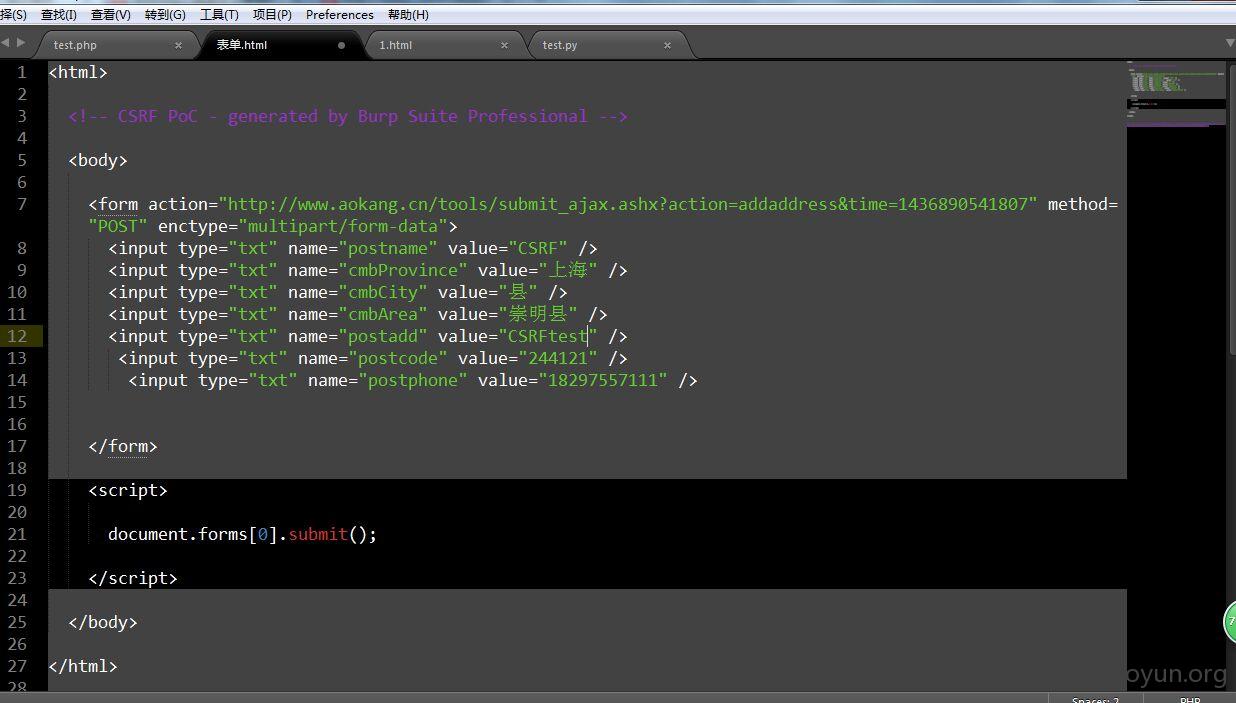The image size is (1236, 703).
Task: Click line number 27 in gutter
Action: coord(17,666)
